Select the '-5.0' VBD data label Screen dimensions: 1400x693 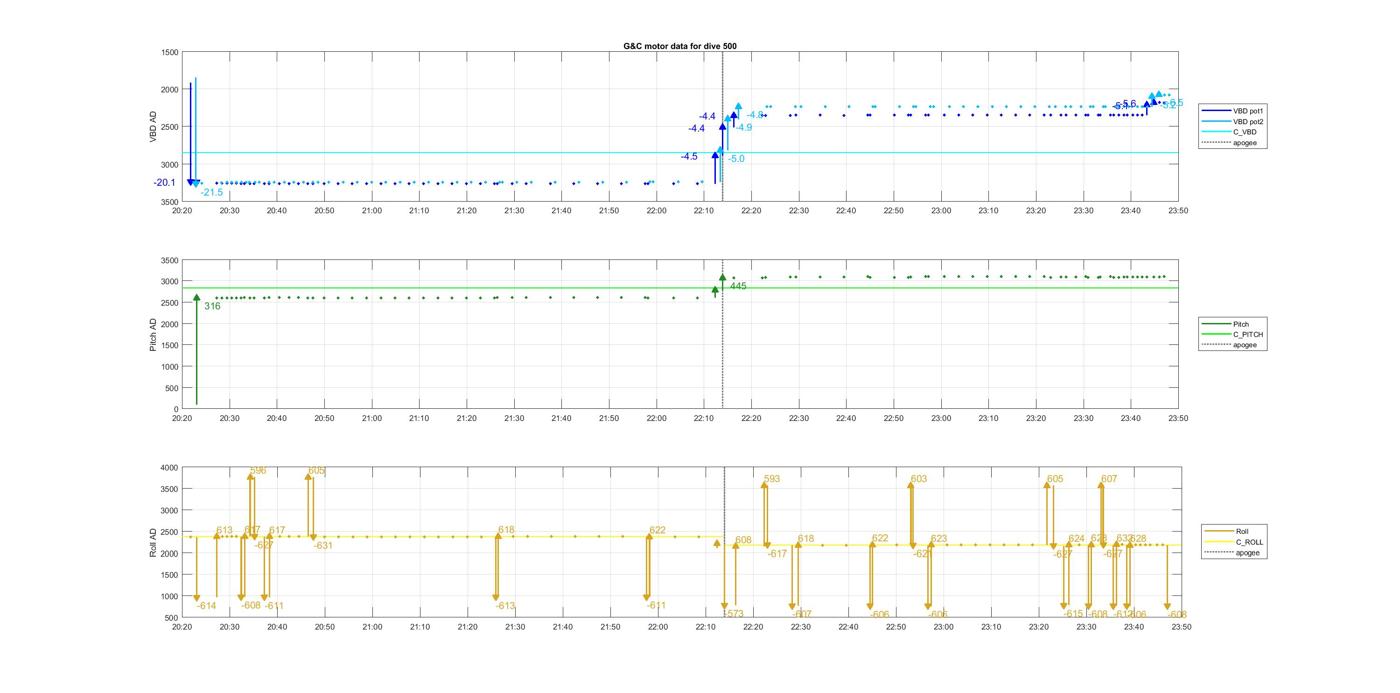[x=736, y=159]
